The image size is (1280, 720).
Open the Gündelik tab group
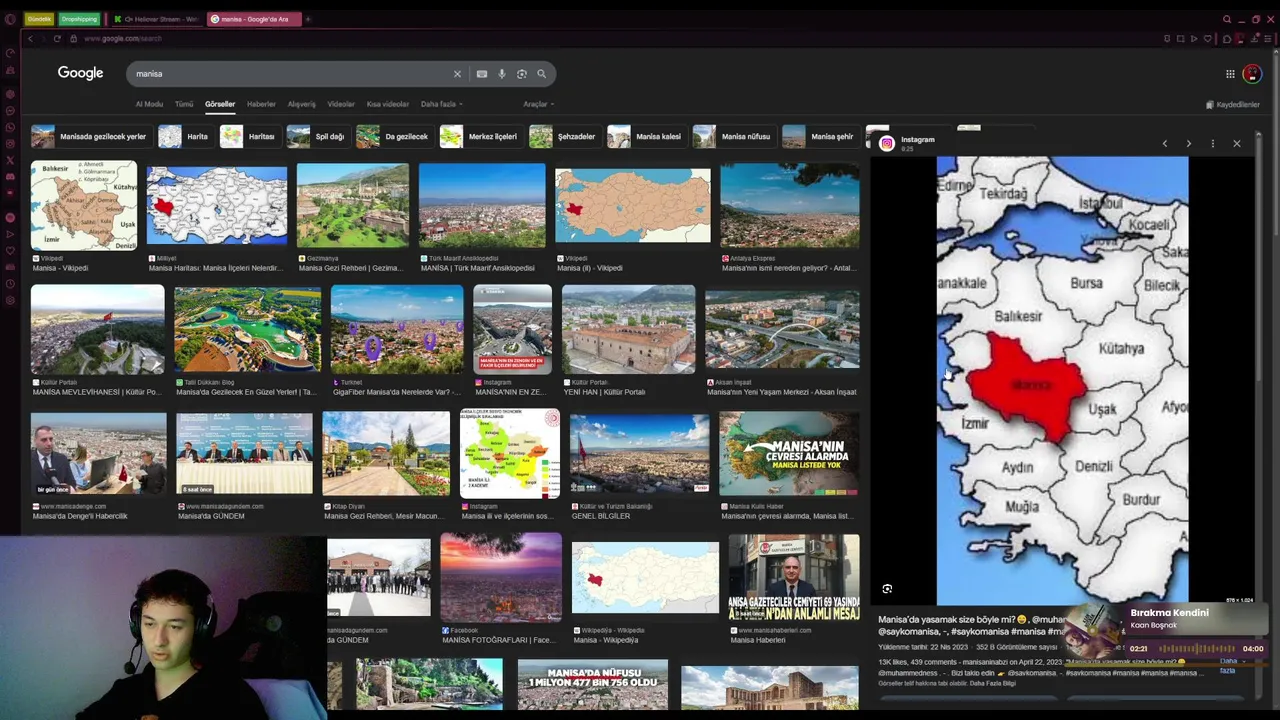tap(39, 19)
